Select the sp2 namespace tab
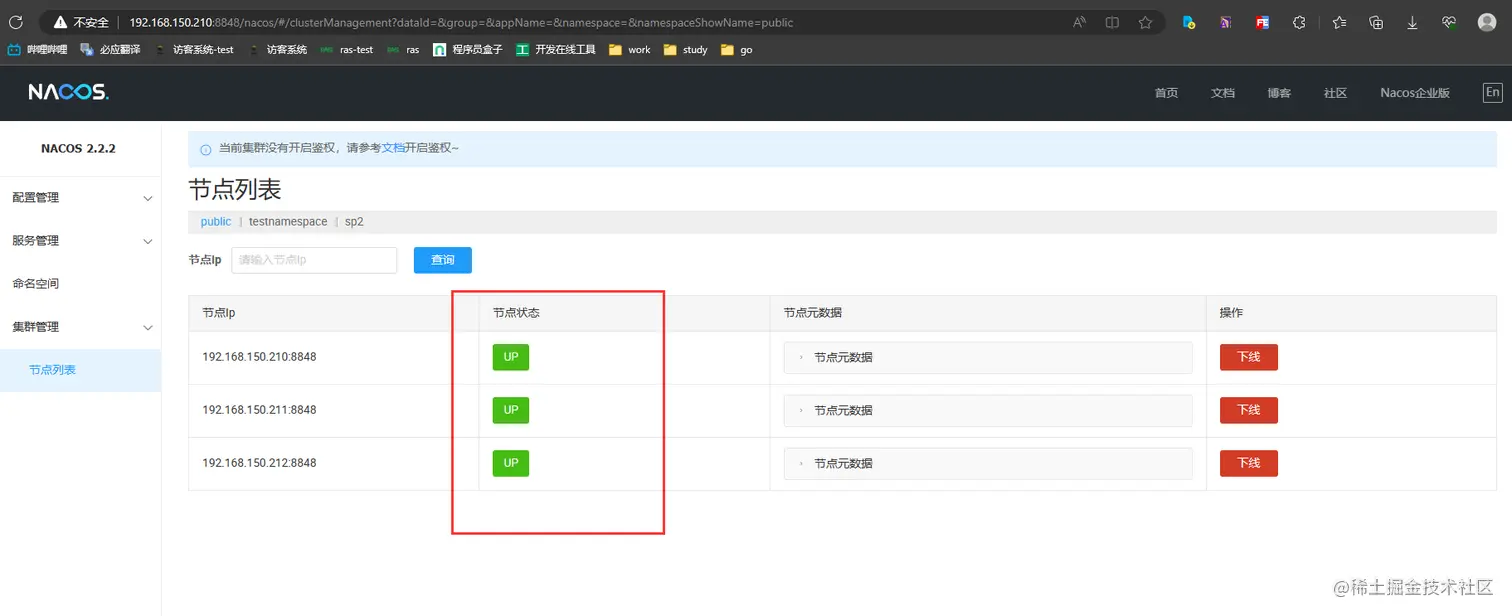The width and height of the screenshot is (1512, 616). click(354, 222)
